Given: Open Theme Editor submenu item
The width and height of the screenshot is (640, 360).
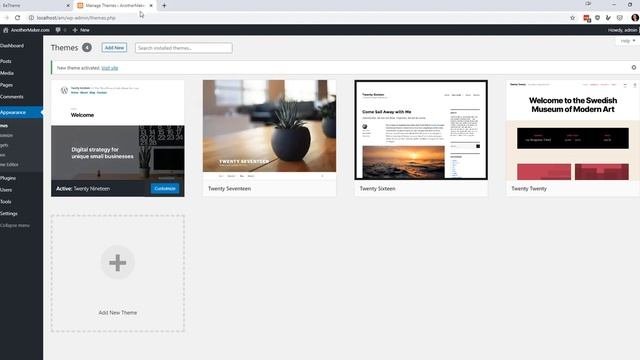Looking at the screenshot, I should click(9, 164).
